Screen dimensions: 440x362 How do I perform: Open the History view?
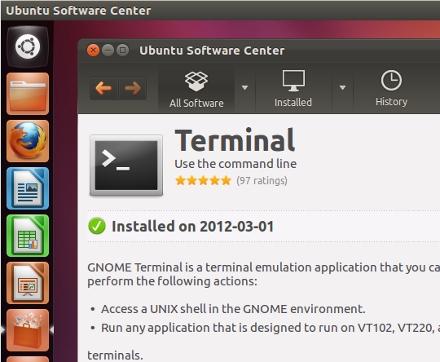click(x=391, y=88)
